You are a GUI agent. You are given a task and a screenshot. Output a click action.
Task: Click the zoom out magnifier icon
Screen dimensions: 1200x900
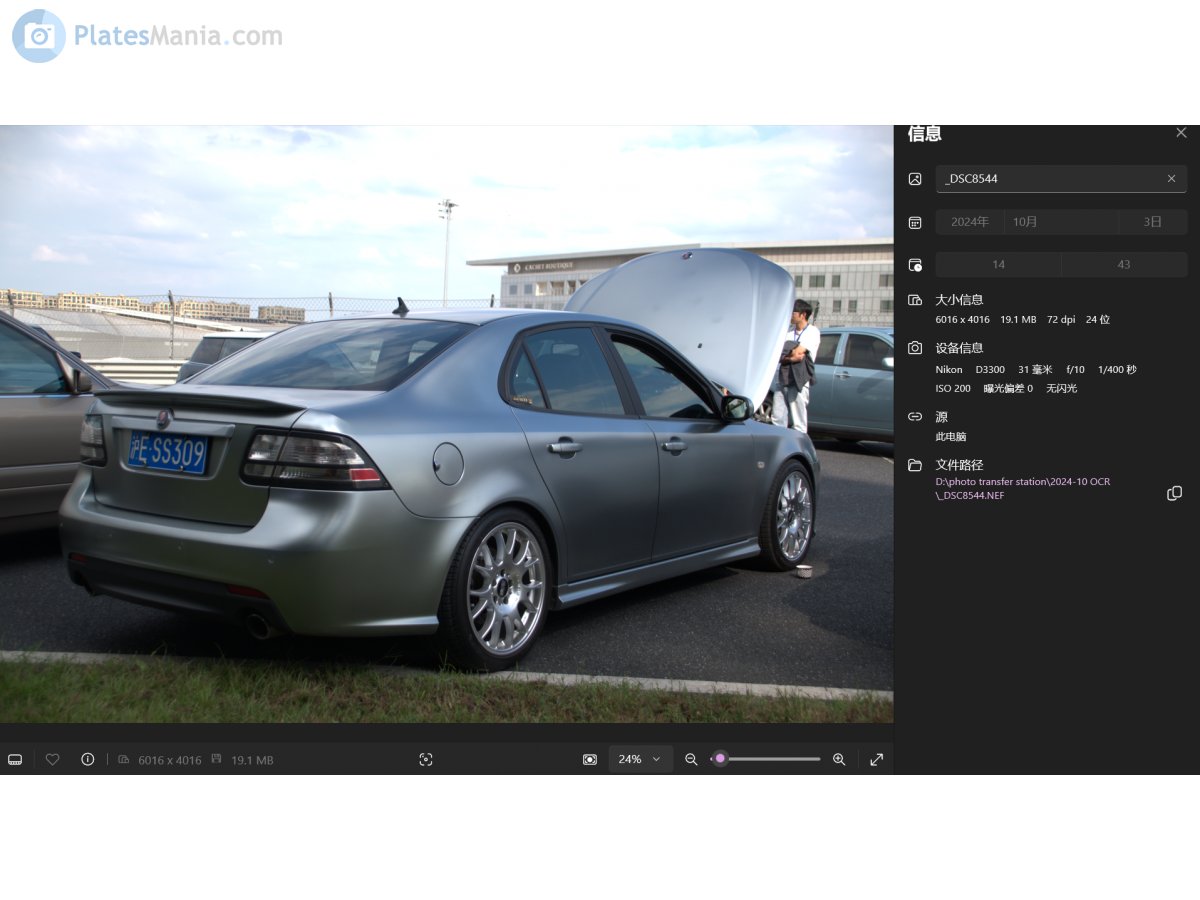point(691,760)
